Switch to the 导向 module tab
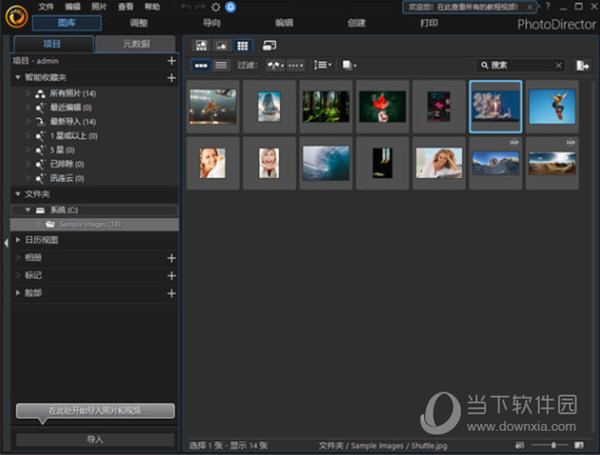 click(212, 23)
